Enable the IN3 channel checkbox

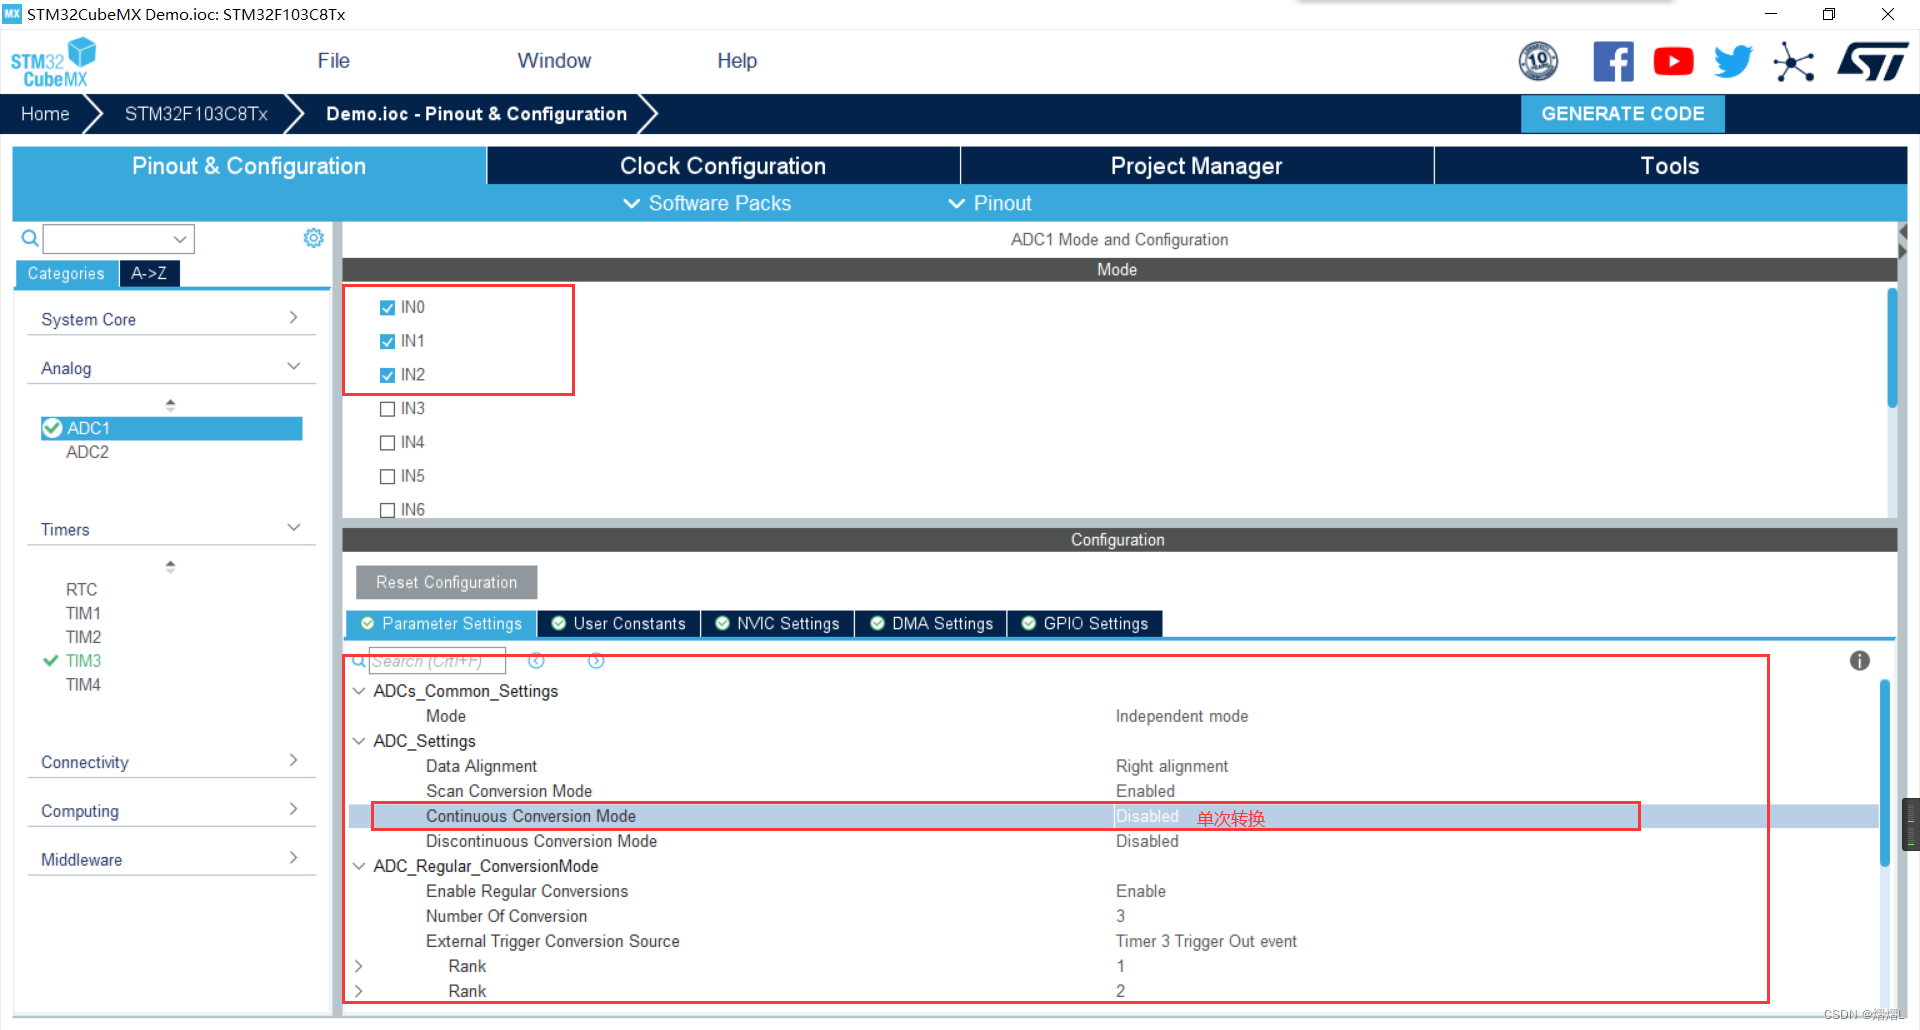(x=387, y=409)
